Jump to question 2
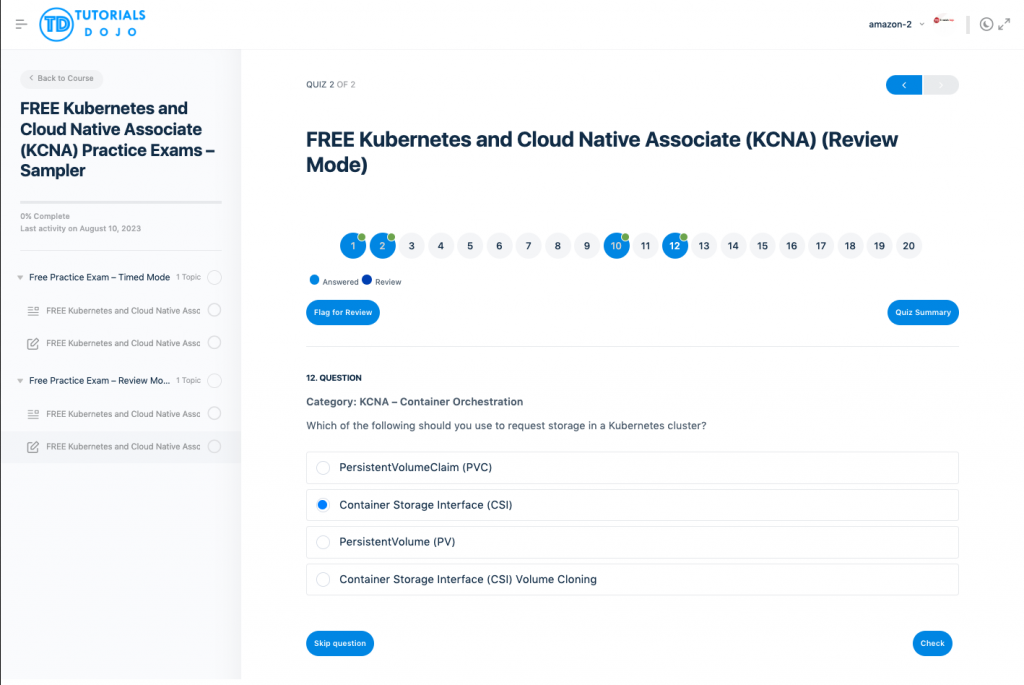This screenshot has height=685, width=1024. [x=383, y=246]
